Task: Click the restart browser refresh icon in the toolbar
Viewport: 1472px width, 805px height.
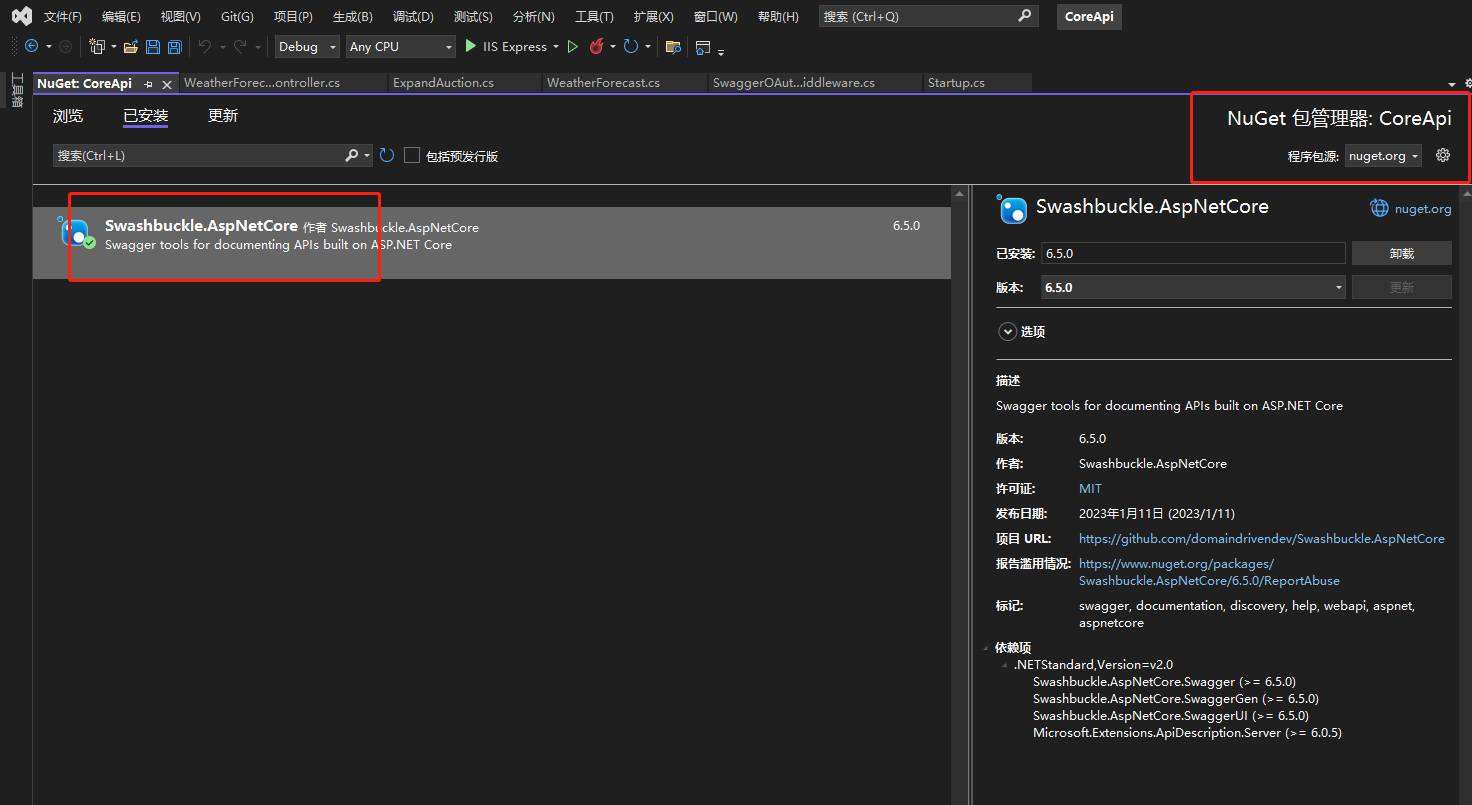Action: coord(631,46)
